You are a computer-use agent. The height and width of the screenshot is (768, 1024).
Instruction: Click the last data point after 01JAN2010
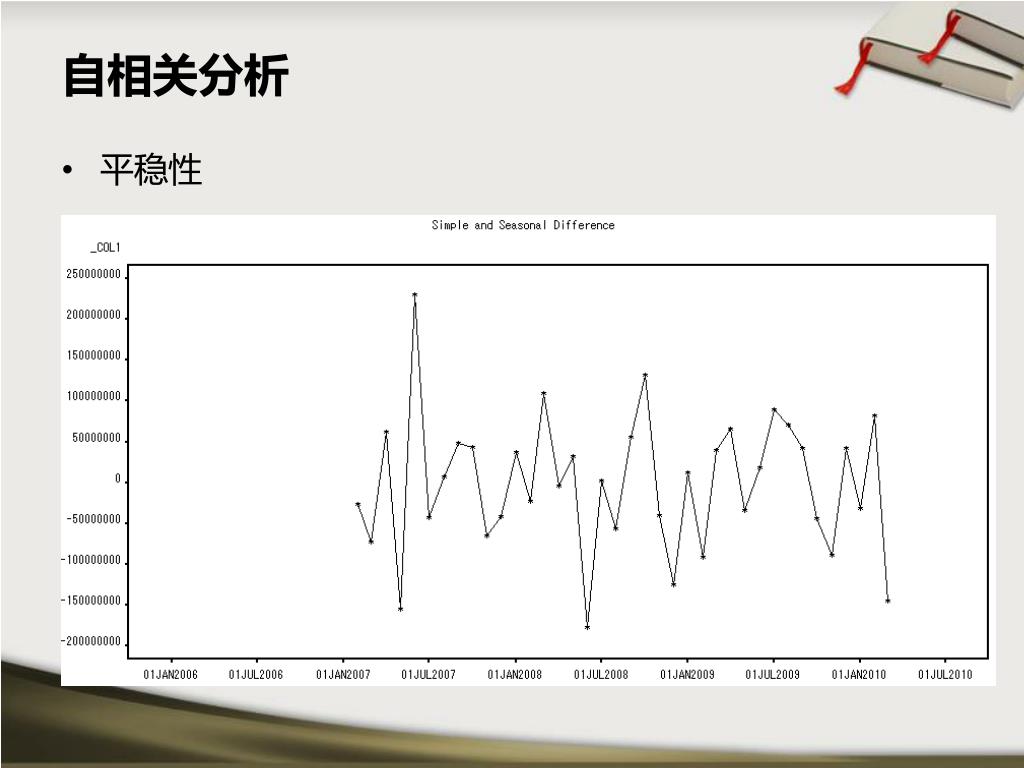[888, 600]
